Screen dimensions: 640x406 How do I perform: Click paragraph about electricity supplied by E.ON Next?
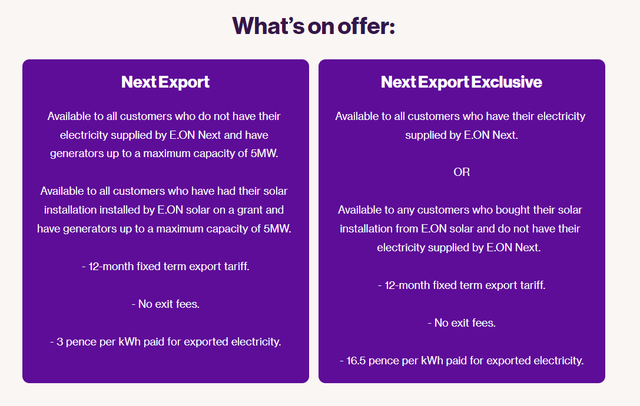point(460,126)
